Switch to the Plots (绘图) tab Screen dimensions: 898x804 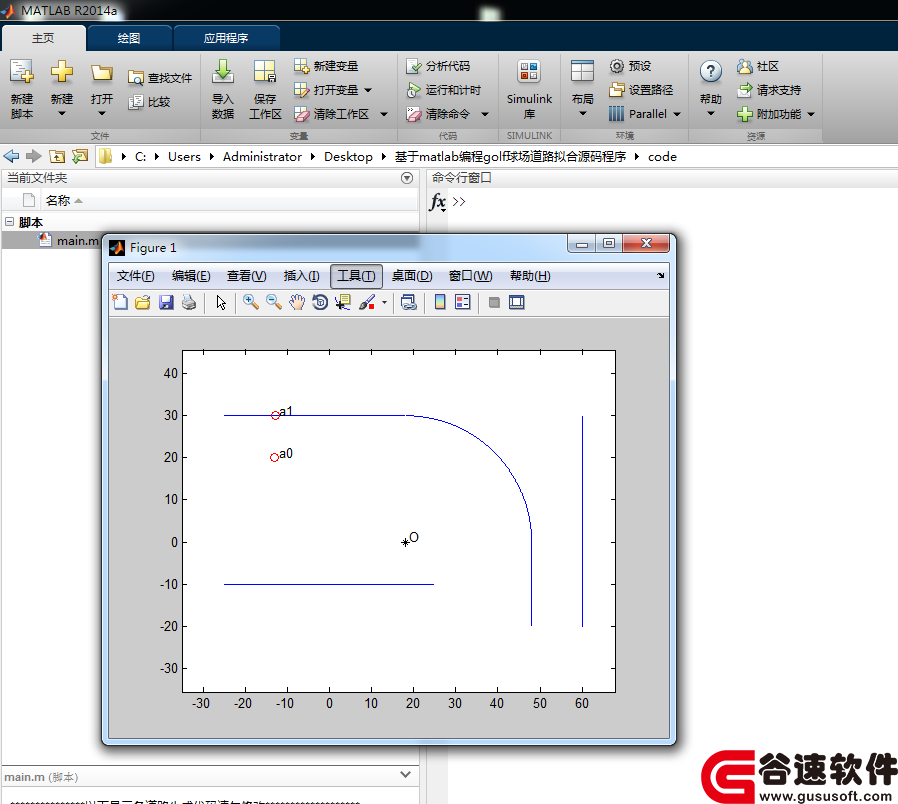129,38
